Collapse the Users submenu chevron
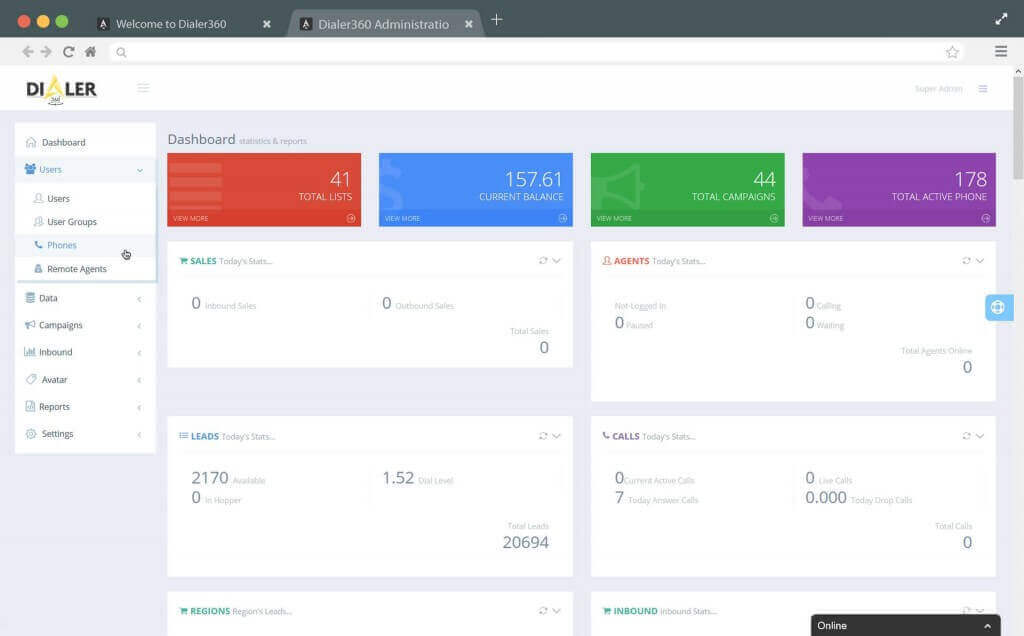The height and width of the screenshot is (636, 1024). tap(139, 170)
